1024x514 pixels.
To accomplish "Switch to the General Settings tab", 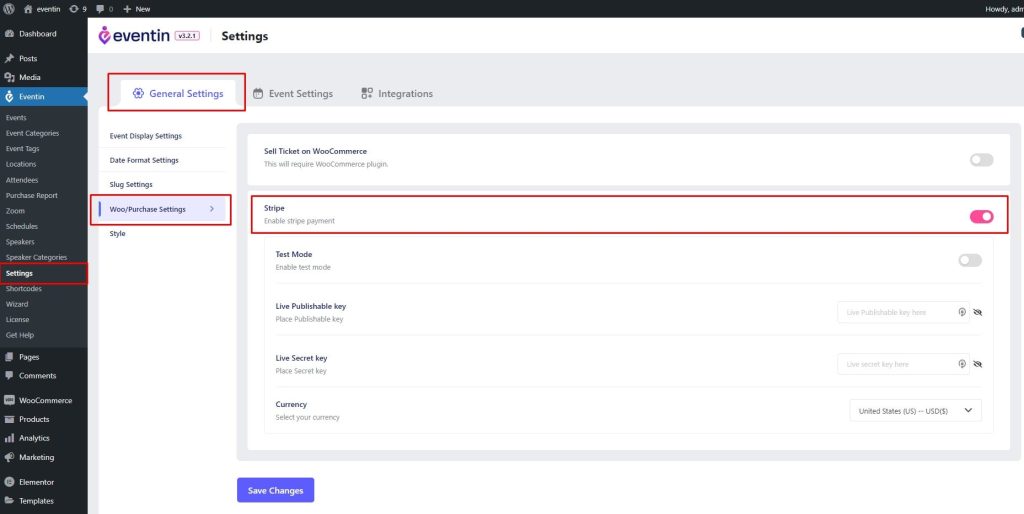I will click(x=178, y=93).
